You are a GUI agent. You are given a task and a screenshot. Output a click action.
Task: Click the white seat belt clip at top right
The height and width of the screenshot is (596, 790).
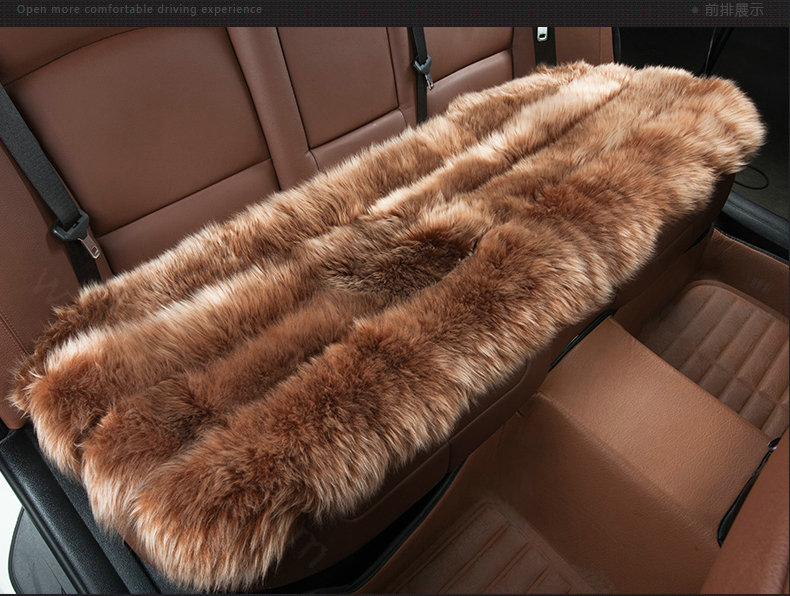[x=542, y=34]
